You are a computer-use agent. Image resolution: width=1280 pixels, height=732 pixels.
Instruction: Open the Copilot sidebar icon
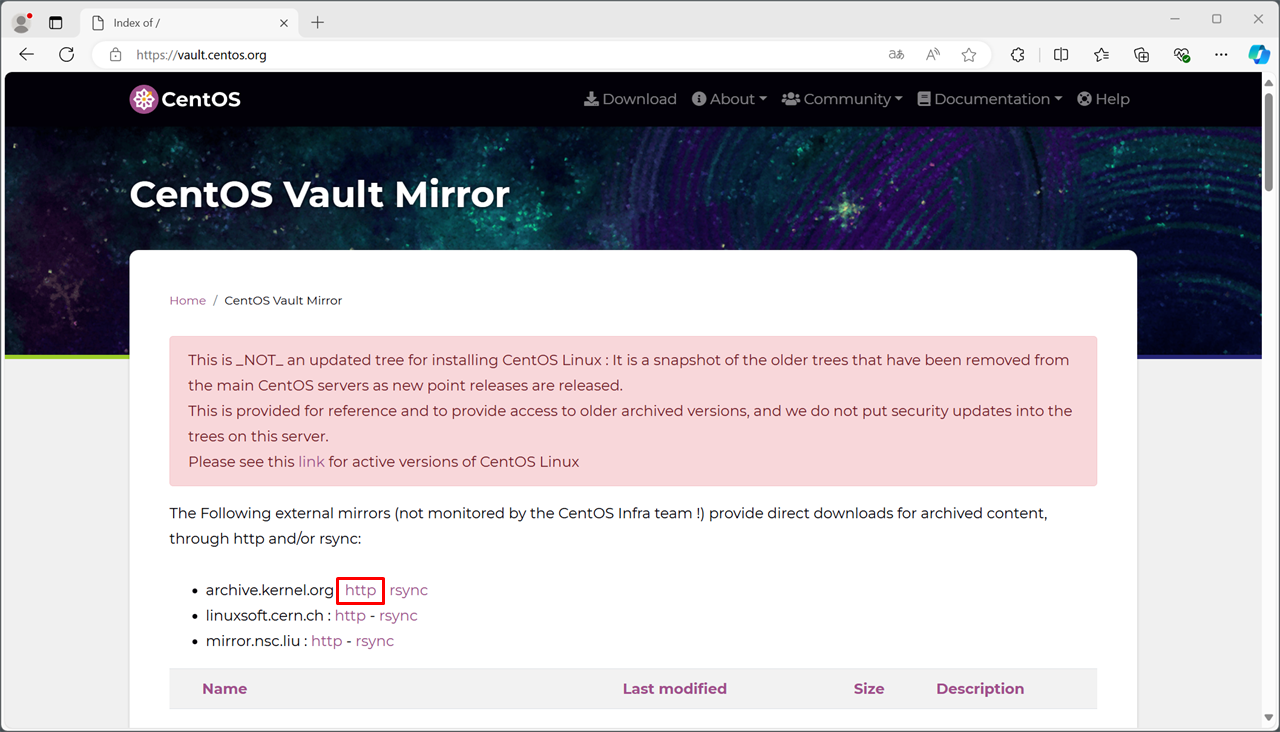(x=1259, y=55)
